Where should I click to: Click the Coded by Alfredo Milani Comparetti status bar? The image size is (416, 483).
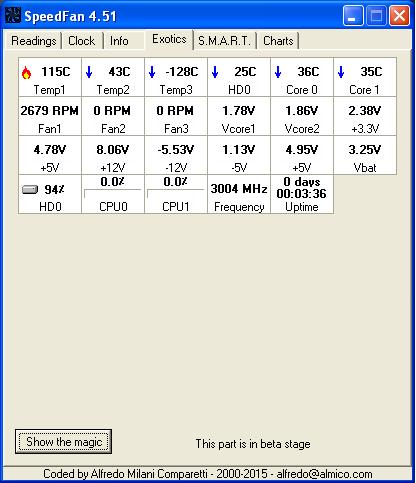point(208,474)
